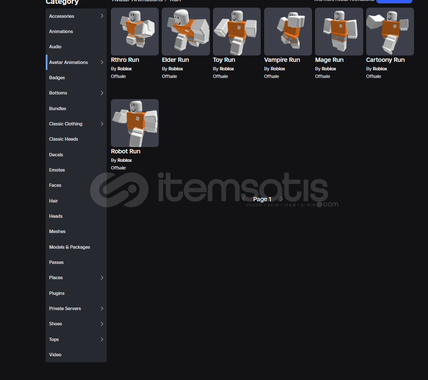
Task: Click the Toy Run title link
Action: coord(224,60)
